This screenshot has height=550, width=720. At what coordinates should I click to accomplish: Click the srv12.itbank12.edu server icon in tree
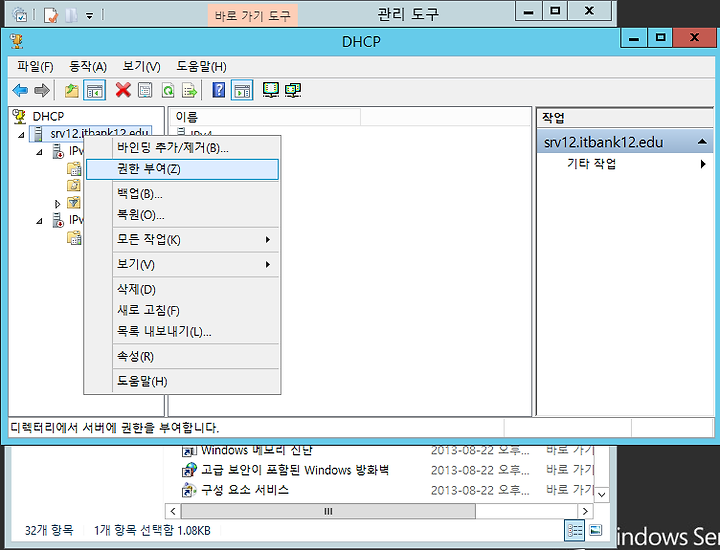point(39,134)
